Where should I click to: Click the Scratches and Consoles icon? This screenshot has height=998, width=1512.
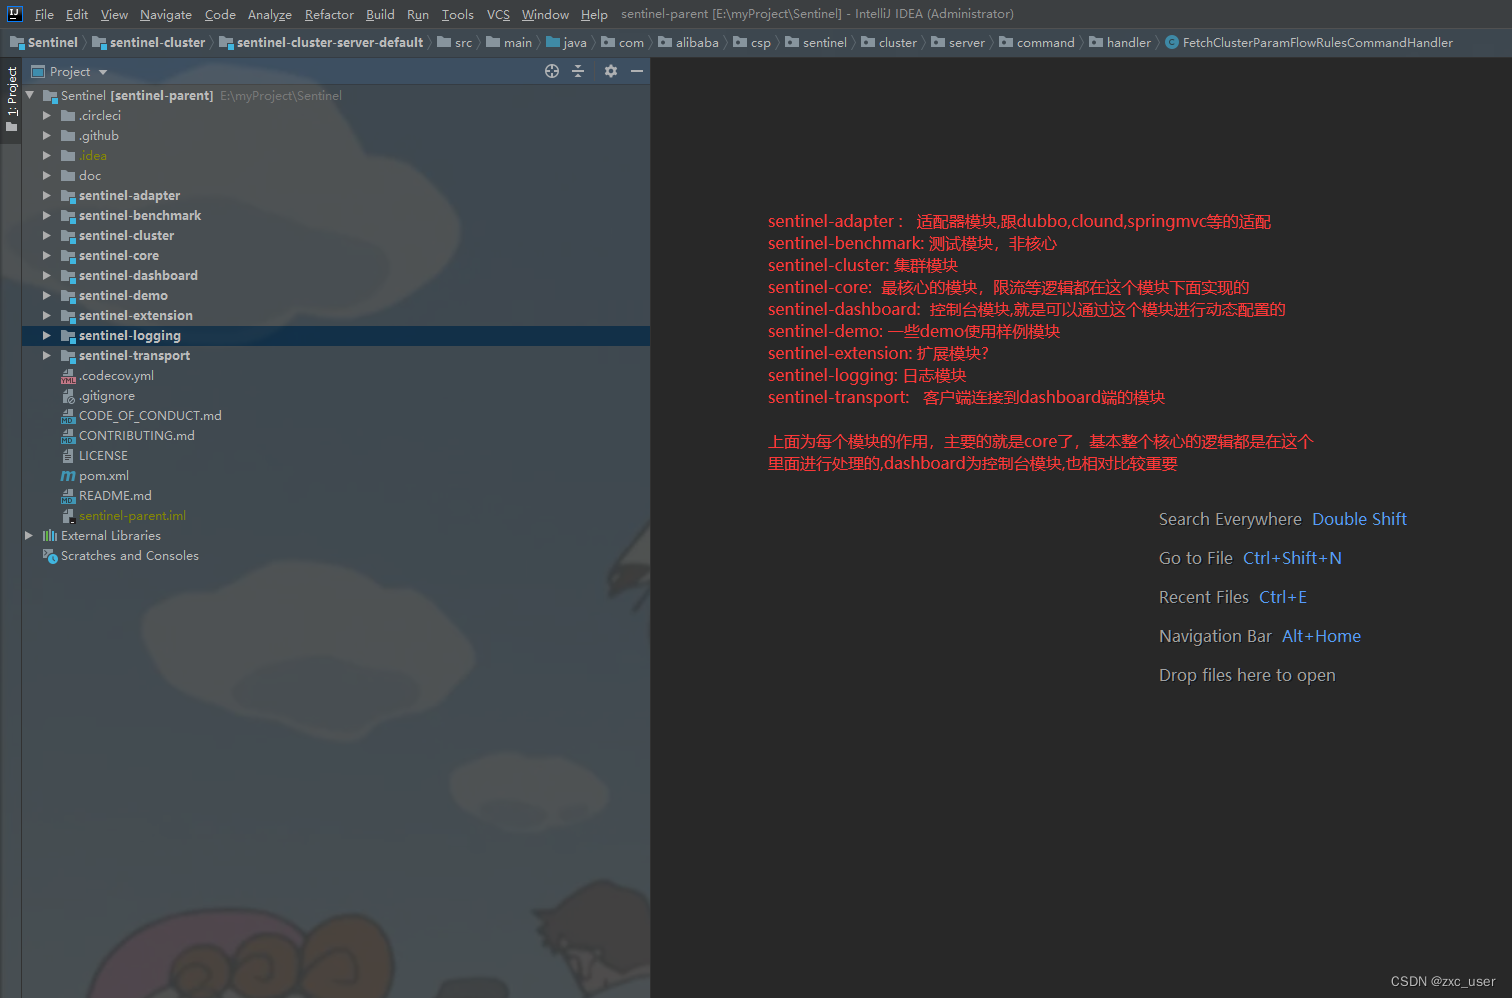coord(50,556)
